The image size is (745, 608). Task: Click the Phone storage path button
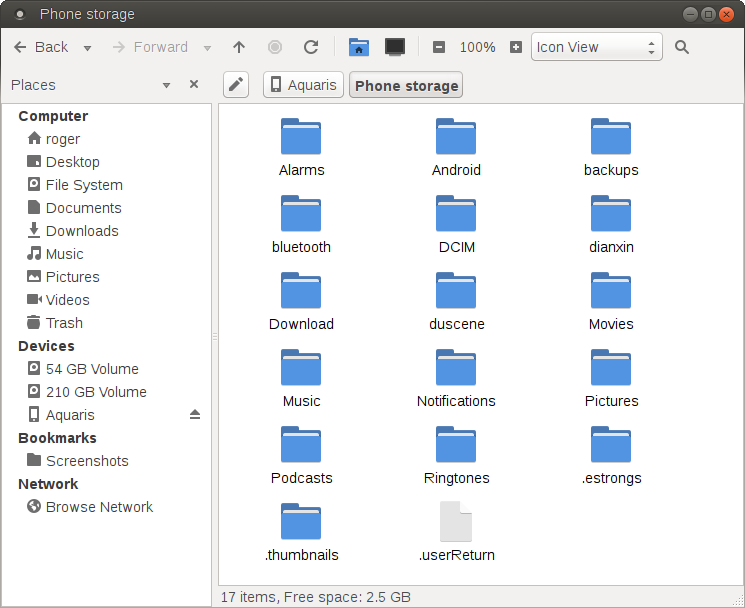click(406, 85)
